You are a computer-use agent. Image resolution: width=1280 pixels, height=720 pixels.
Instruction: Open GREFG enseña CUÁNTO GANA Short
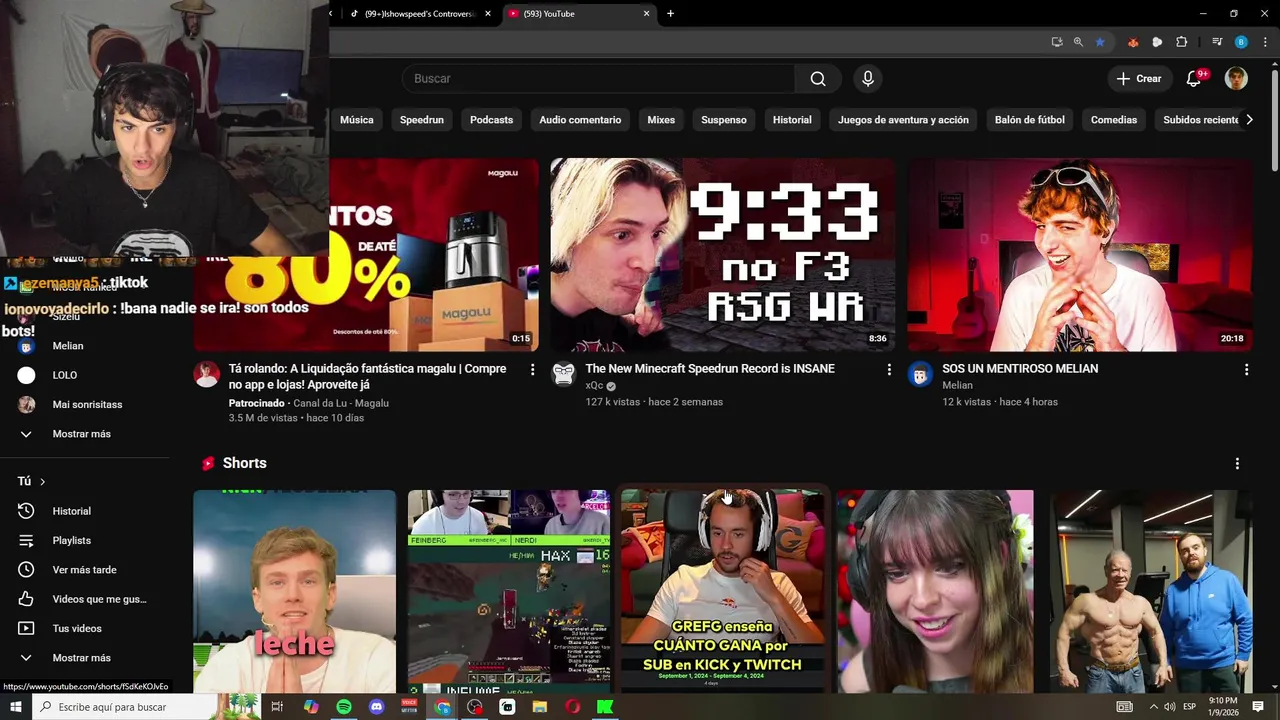pos(723,591)
